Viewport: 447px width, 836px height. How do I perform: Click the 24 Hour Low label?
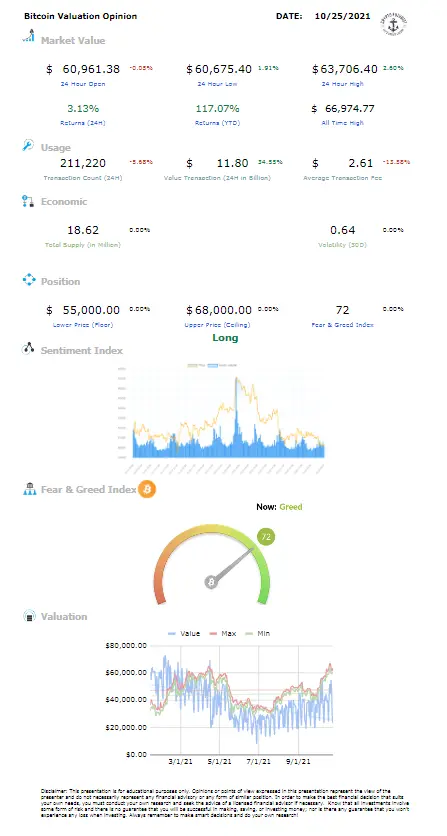(x=217, y=84)
